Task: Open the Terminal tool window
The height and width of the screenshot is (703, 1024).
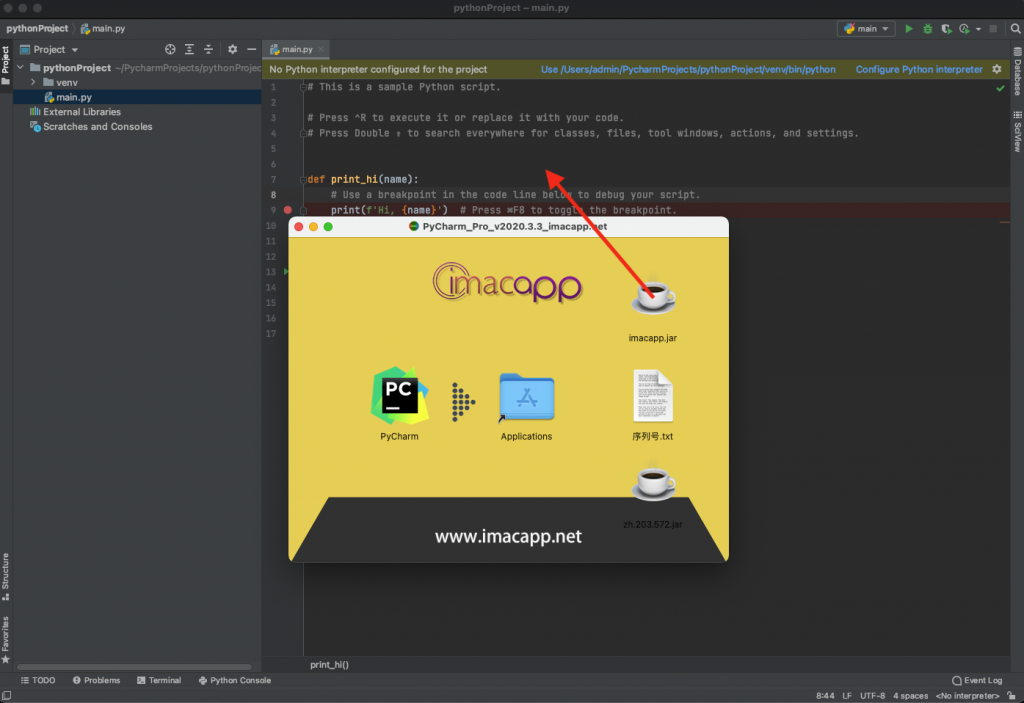Action: coord(159,680)
